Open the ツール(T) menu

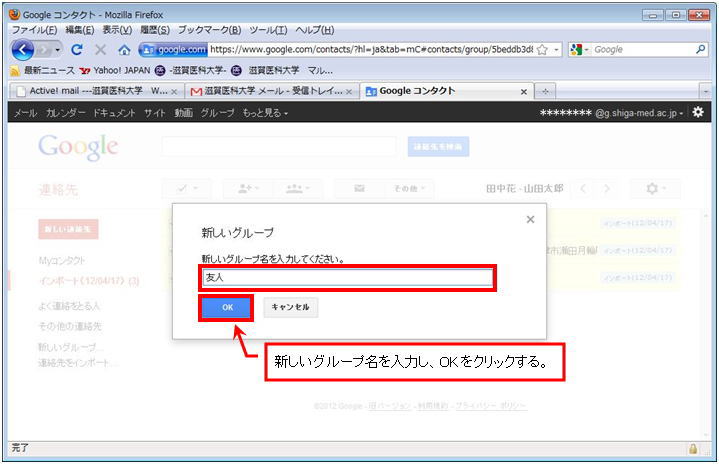pos(268,30)
